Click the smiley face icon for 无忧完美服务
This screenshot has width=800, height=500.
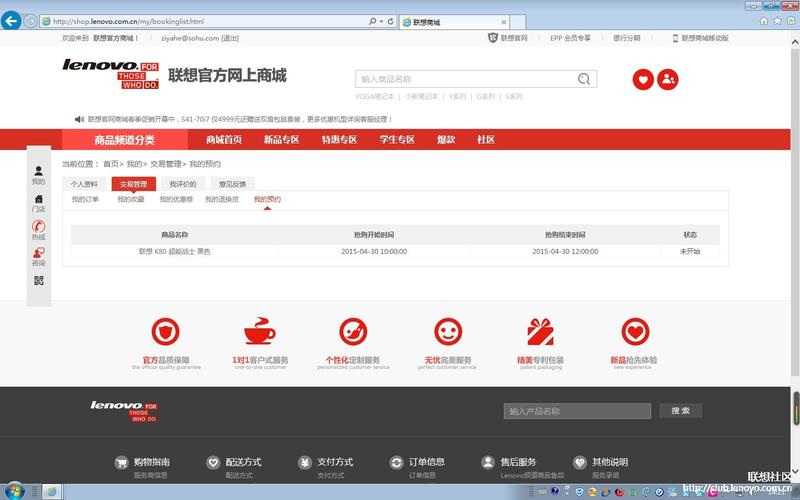tap(448, 332)
